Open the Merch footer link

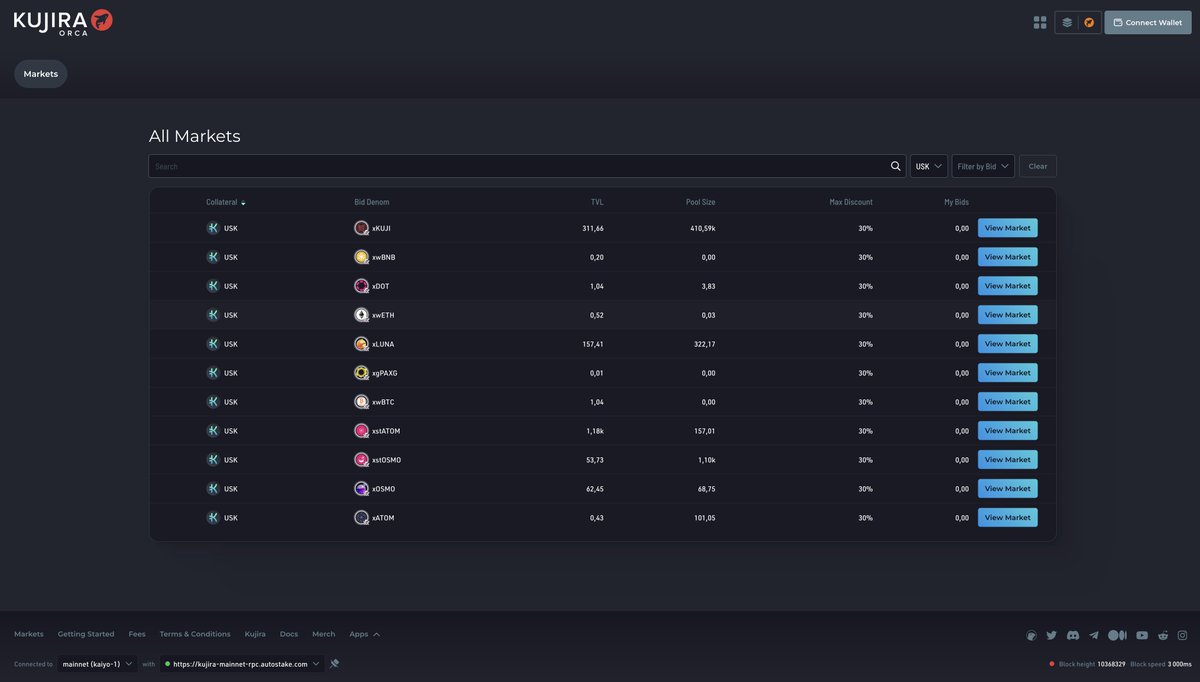coord(324,634)
